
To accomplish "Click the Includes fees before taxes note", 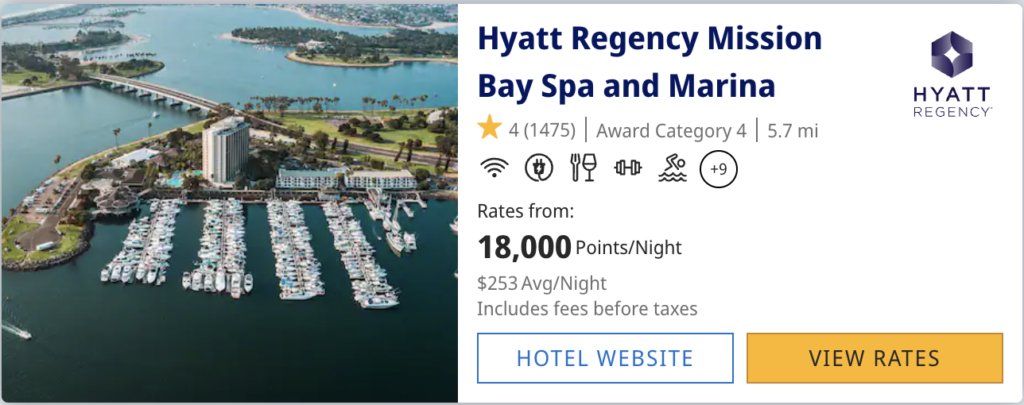I will [587, 308].
